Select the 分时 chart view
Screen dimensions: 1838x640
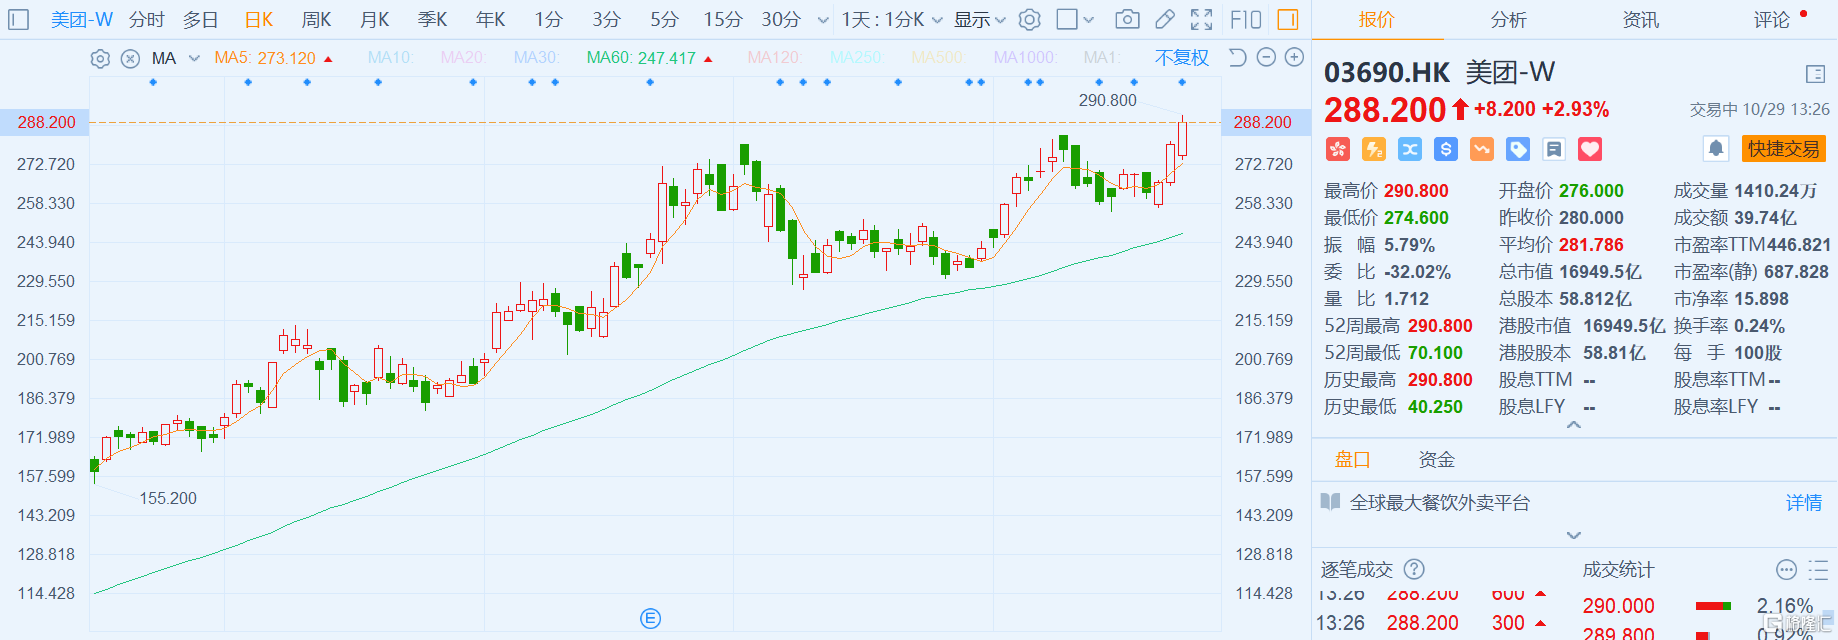[146, 19]
